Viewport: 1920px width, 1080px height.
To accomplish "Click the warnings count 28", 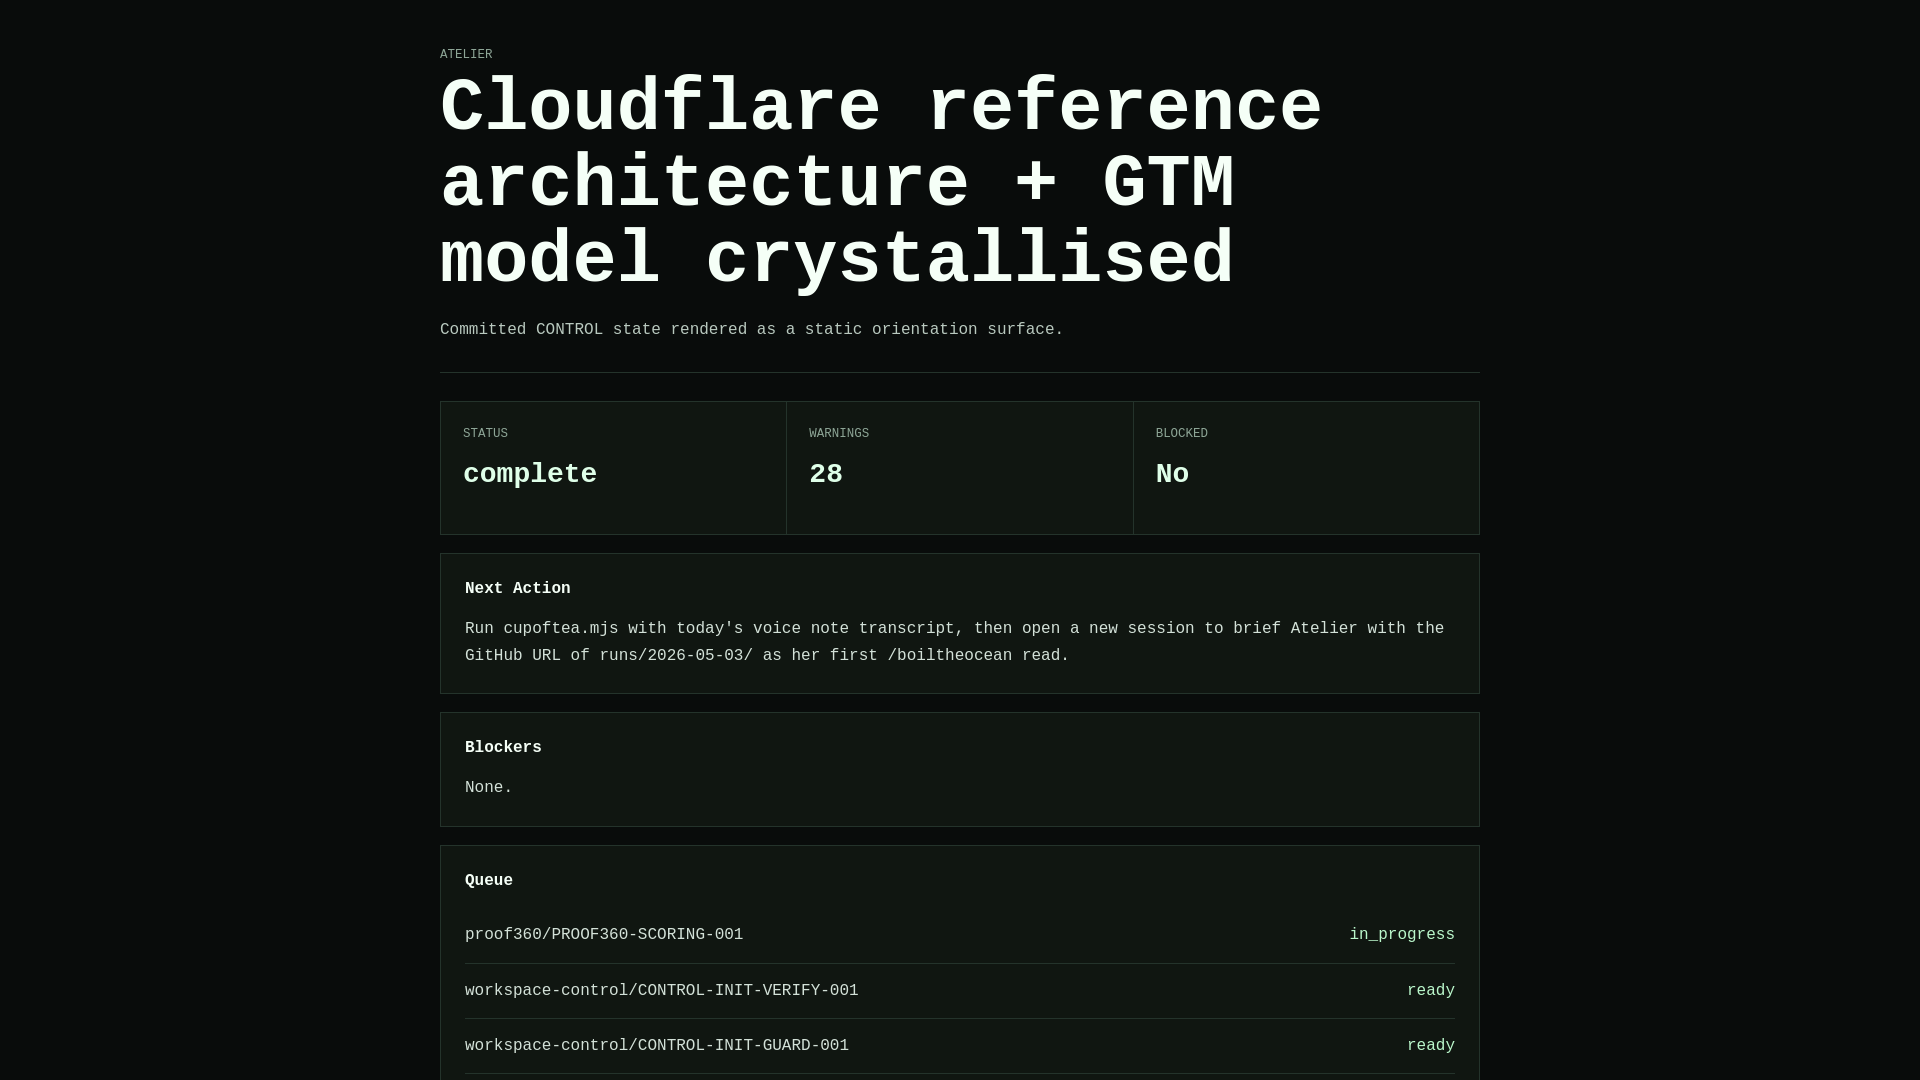I will [826, 474].
